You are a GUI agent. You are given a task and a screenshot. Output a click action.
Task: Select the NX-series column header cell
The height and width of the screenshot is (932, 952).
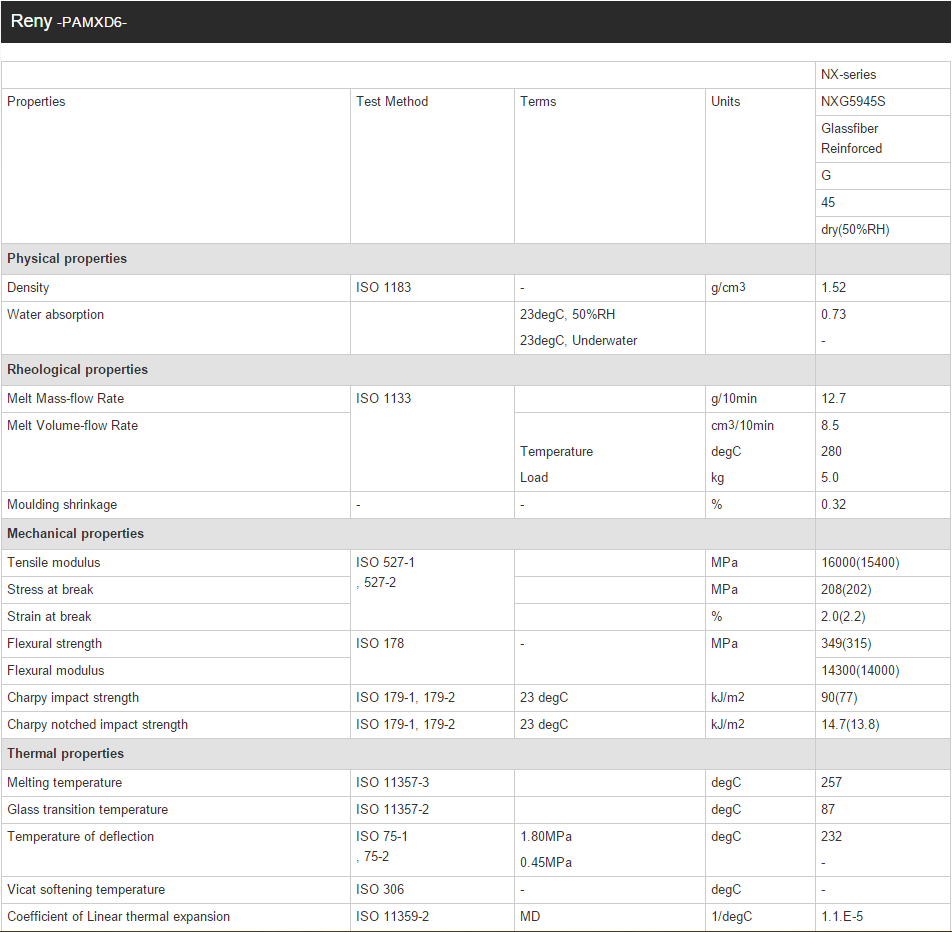pyautogui.click(x=883, y=75)
